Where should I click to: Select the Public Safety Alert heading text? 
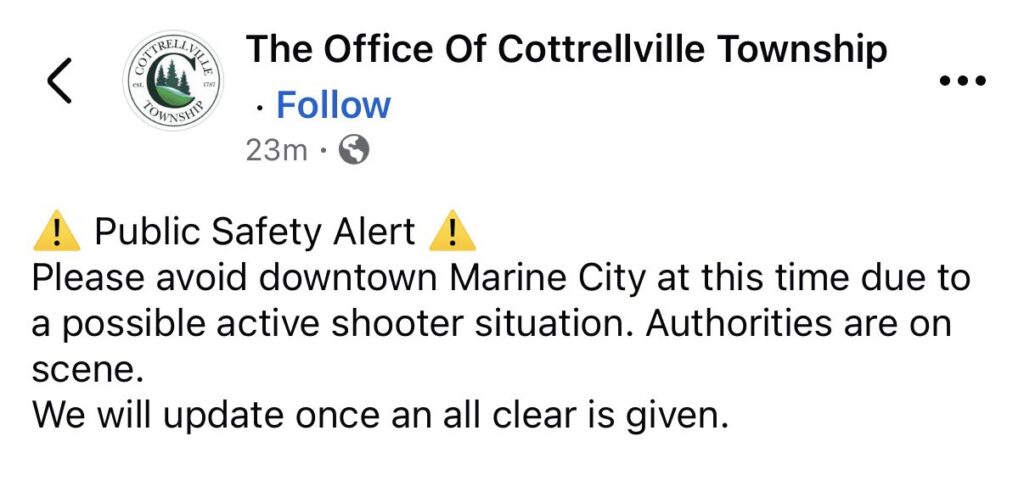[254, 232]
